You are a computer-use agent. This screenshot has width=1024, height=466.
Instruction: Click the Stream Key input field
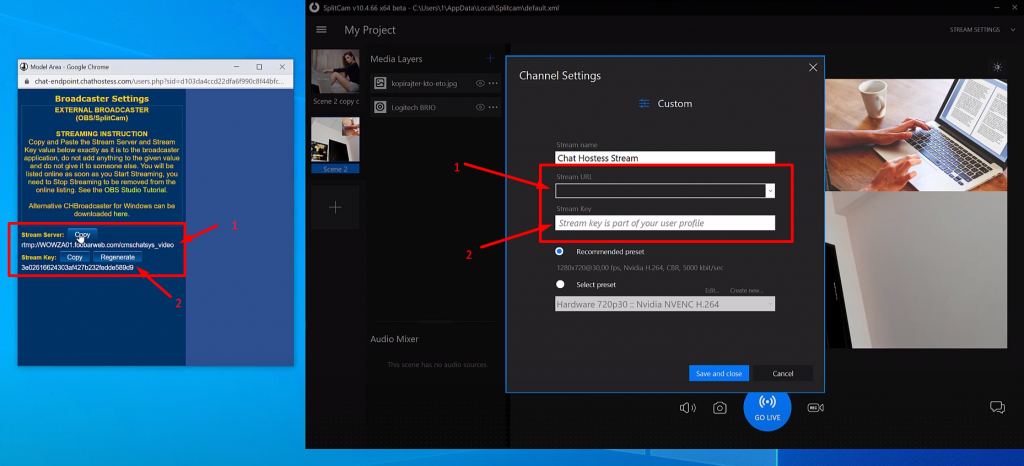[x=665, y=223]
